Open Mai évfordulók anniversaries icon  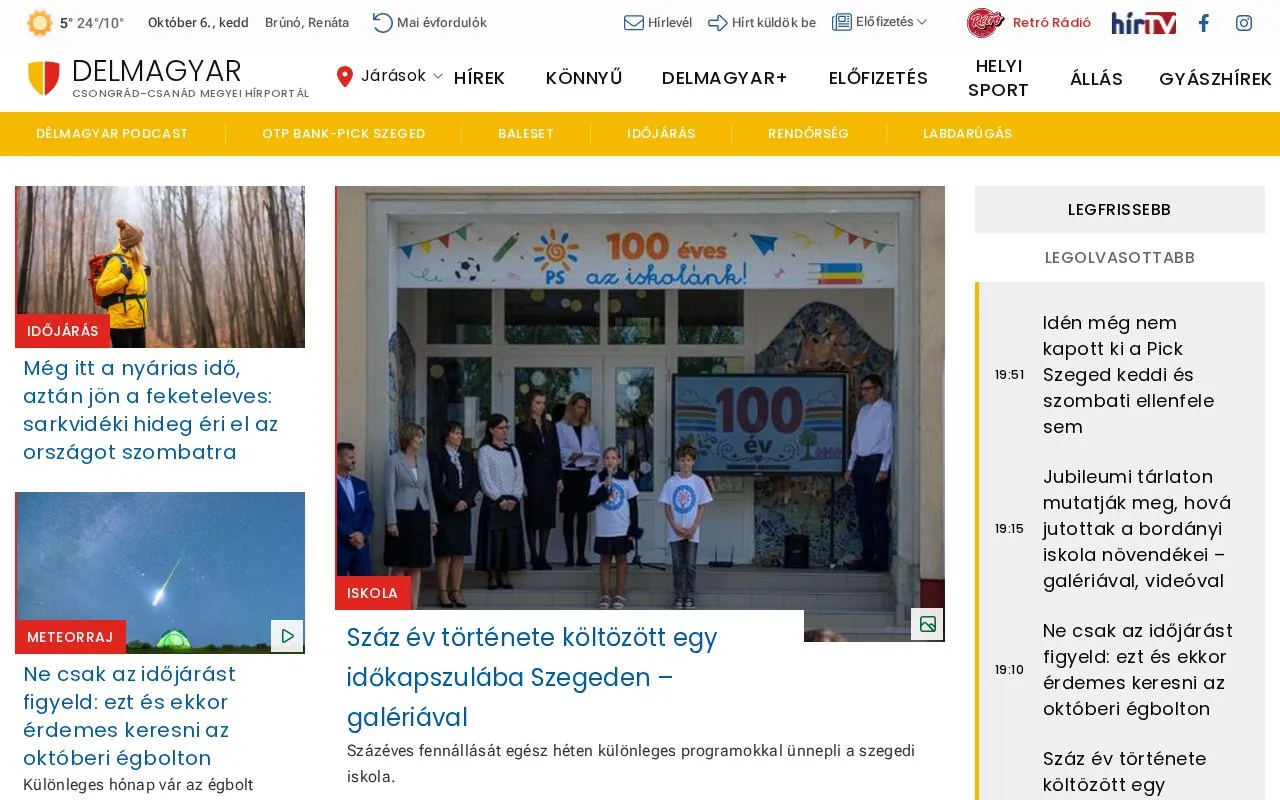tap(383, 22)
